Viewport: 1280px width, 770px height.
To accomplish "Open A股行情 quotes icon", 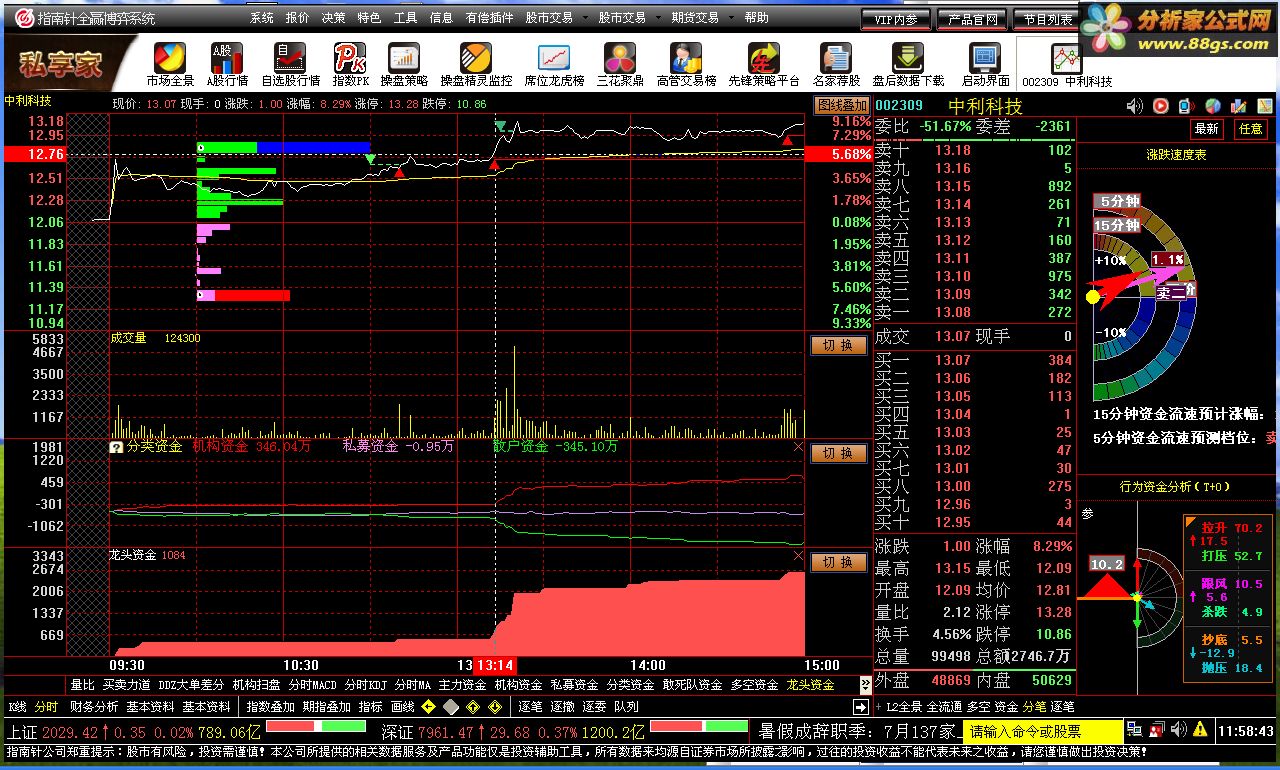I will pyautogui.click(x=227, y=64).
